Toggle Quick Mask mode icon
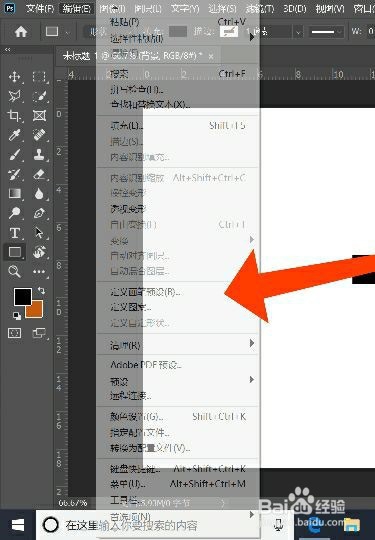The width and height of the screenshot is (375, 540). click(14, 333)
